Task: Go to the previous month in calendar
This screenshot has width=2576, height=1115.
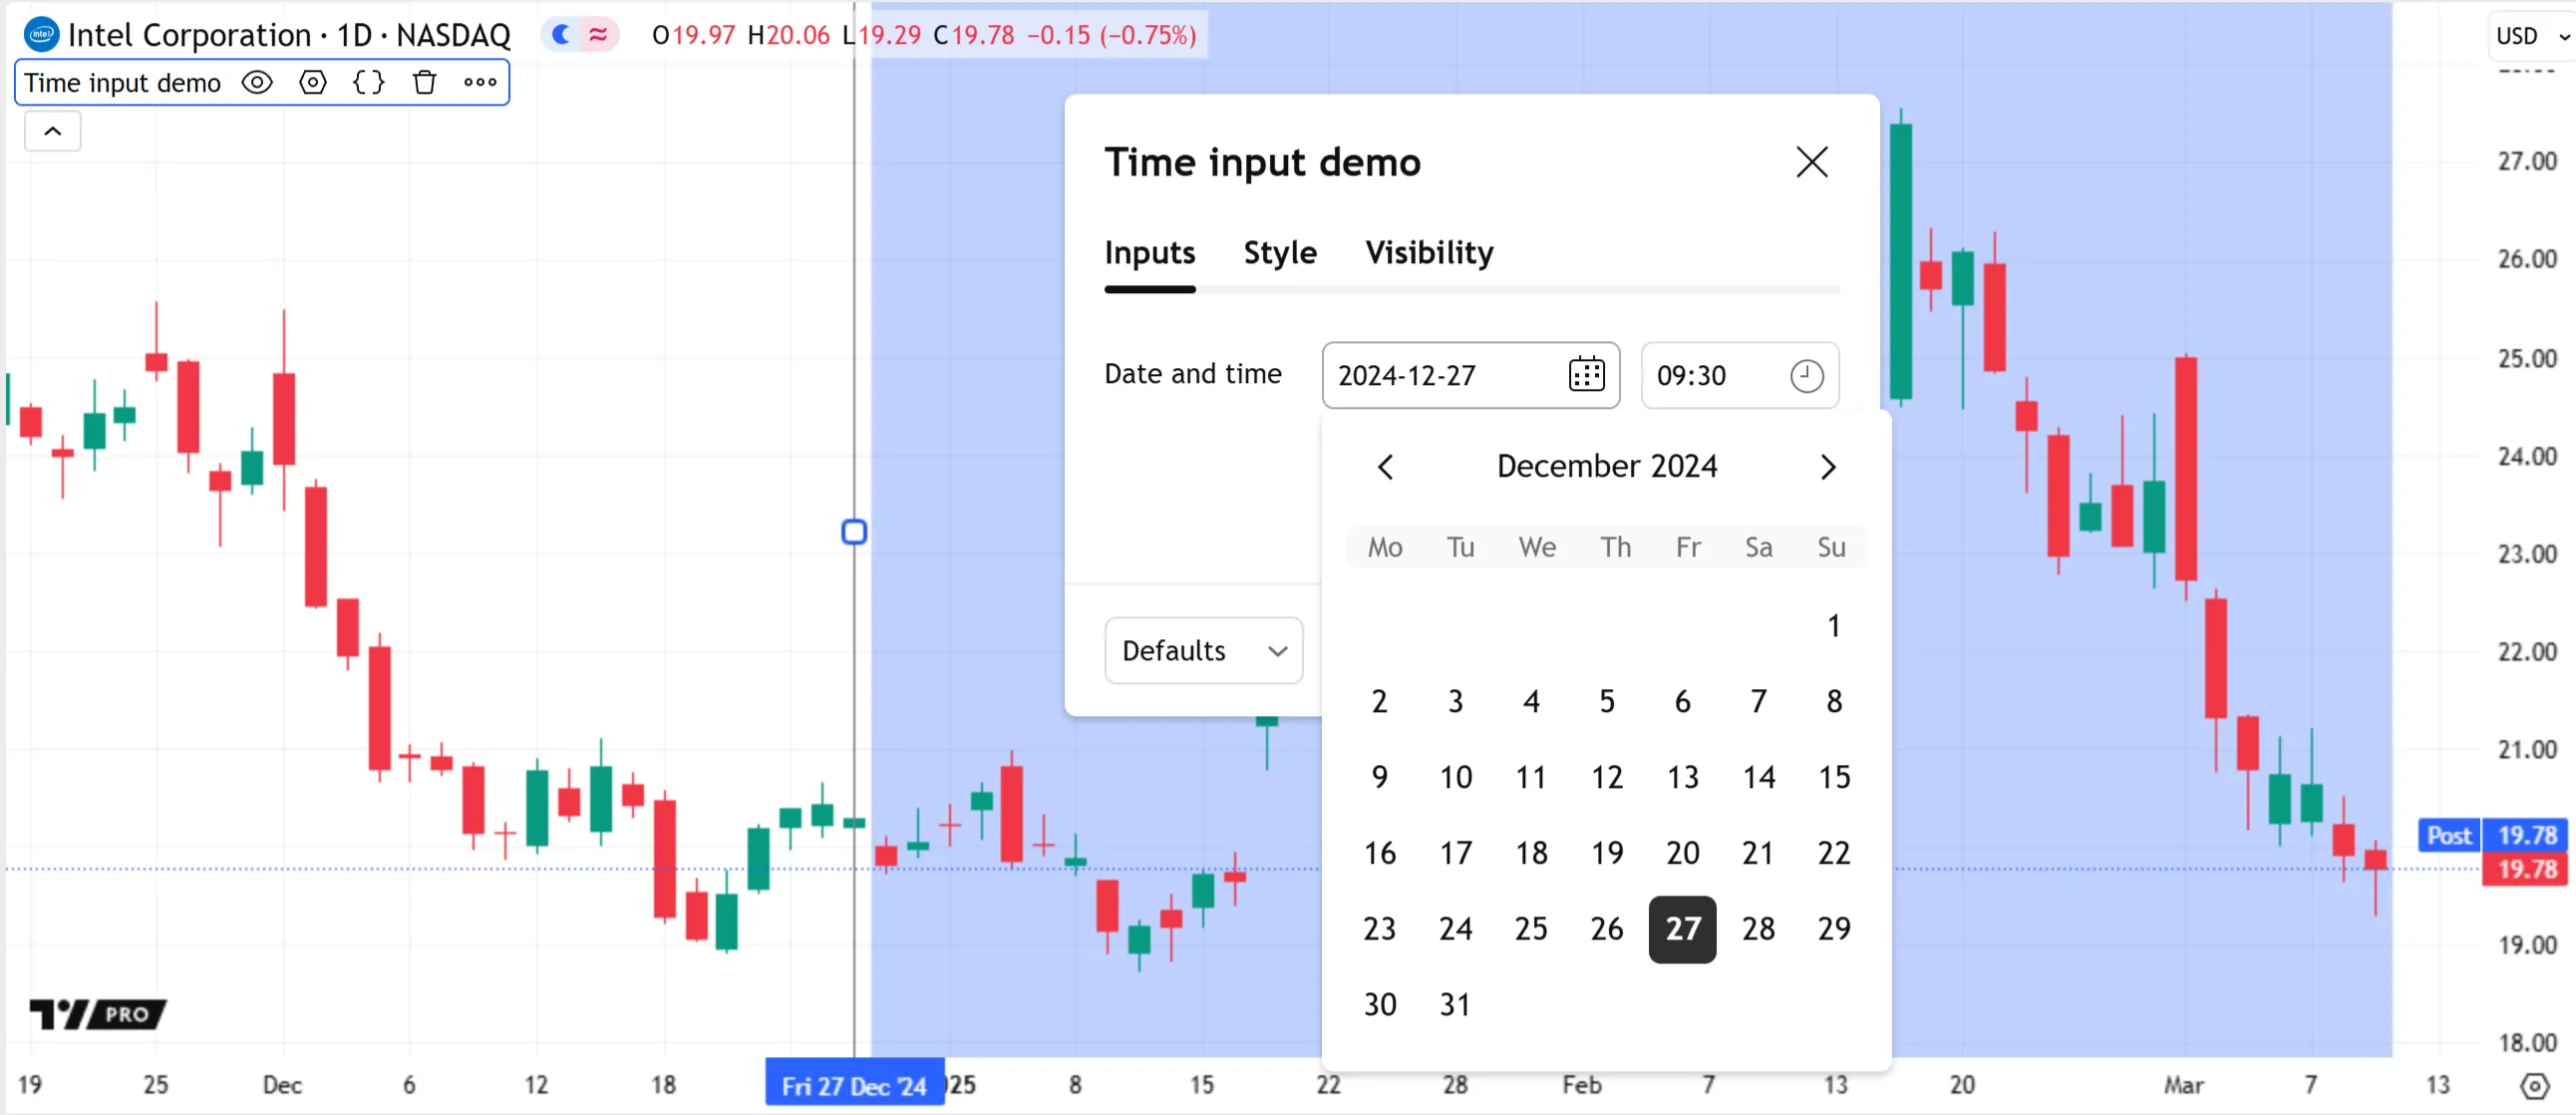Action: coord(1385,467)
